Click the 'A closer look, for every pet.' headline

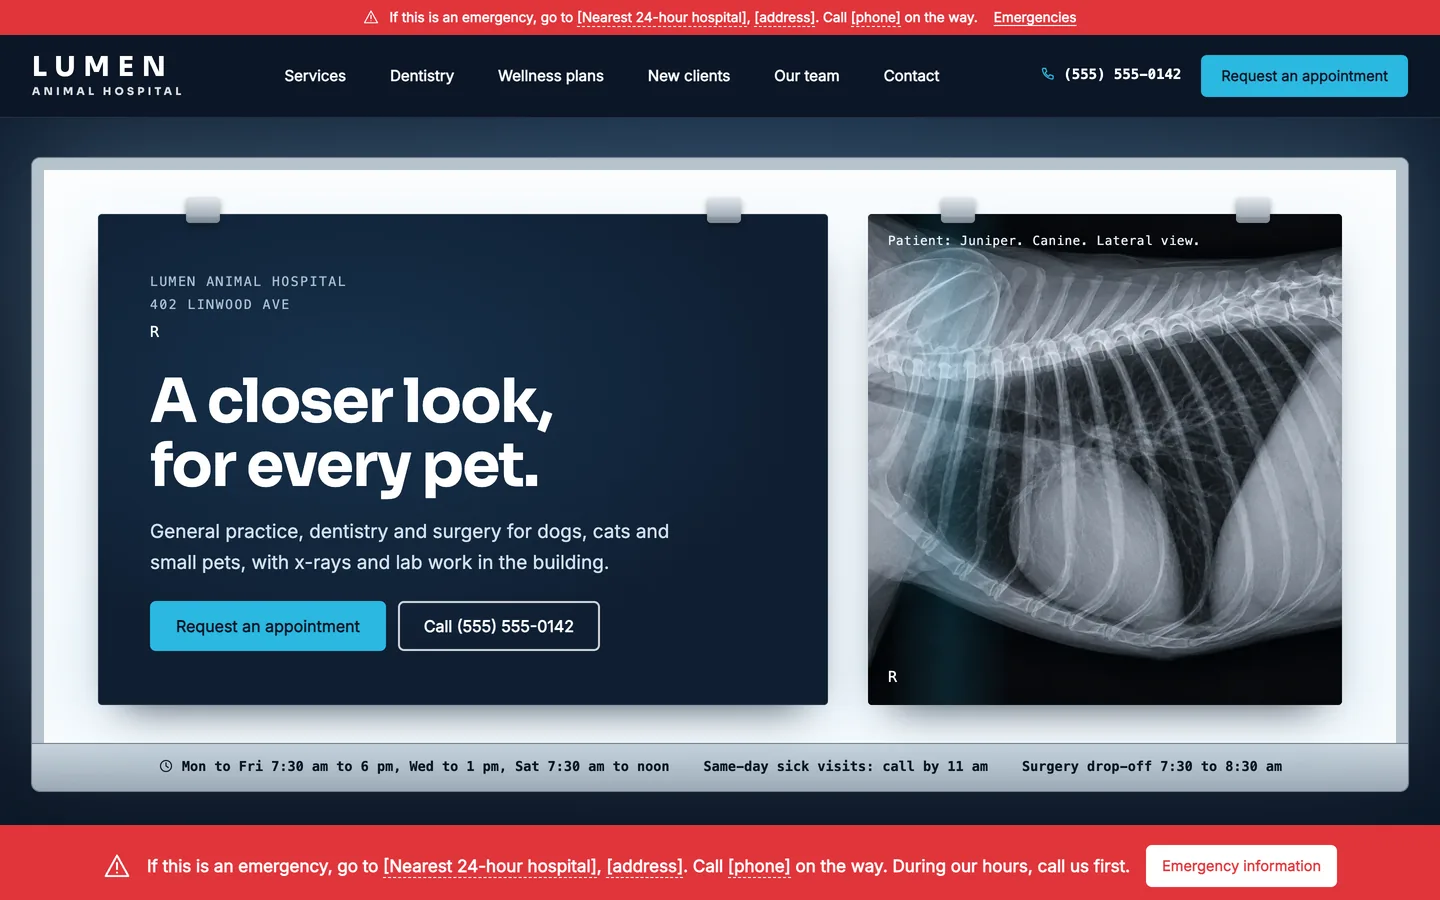tap(351, 433)
